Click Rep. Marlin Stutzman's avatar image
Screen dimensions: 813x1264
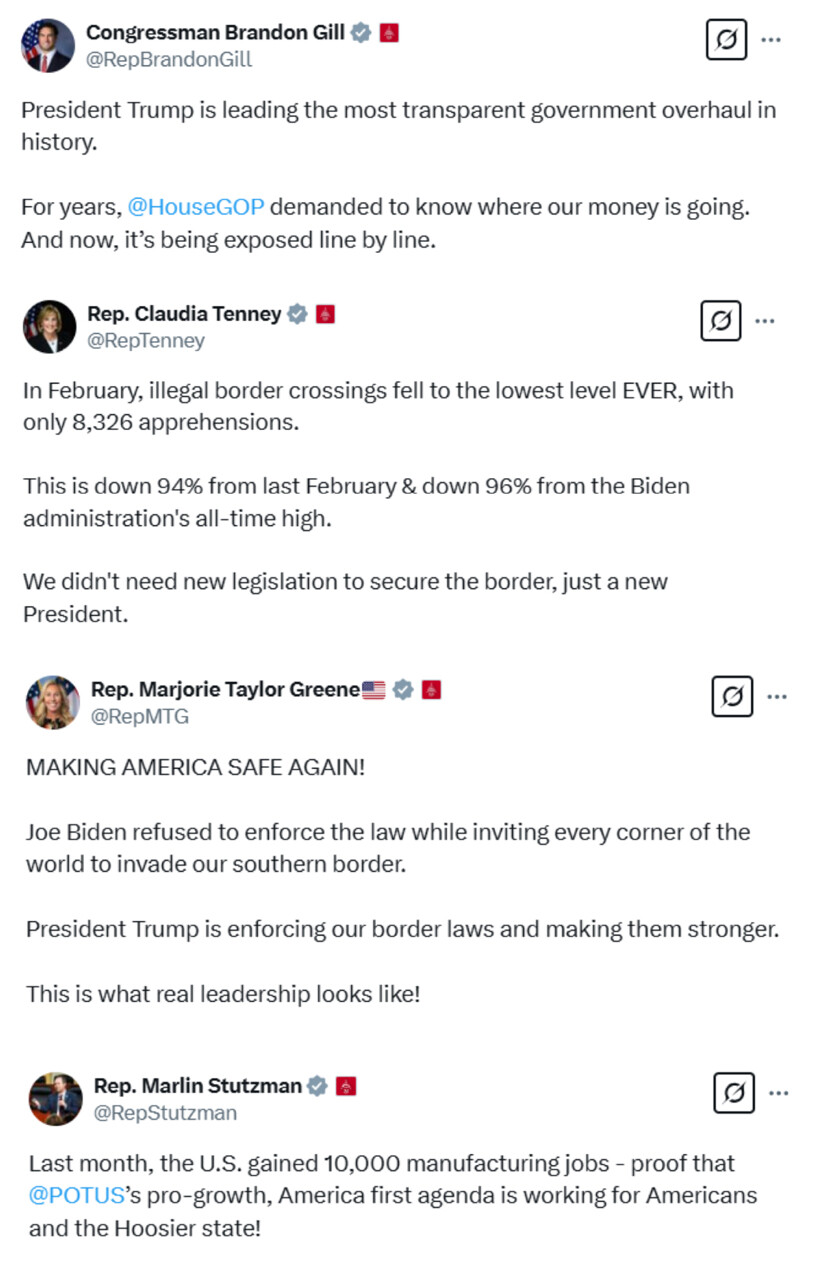(56, 1099)
